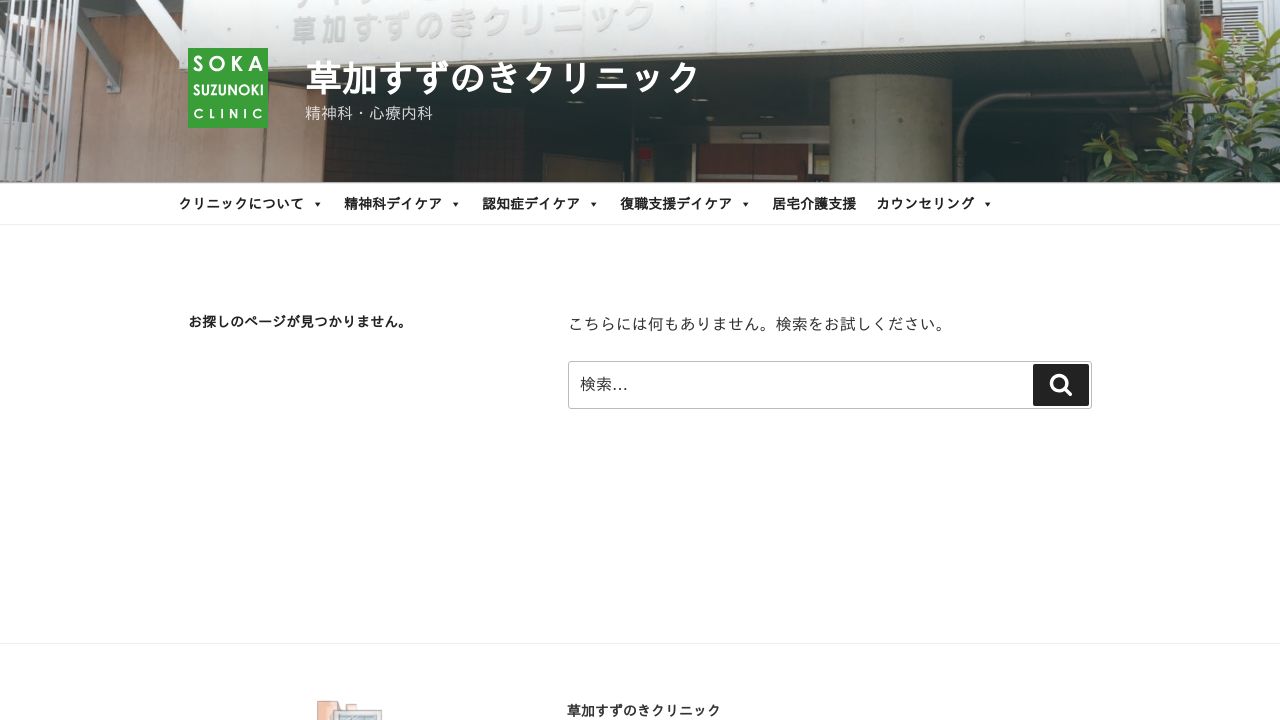Open the クリニックについて navigation menu
1280x720 pixels.
(x=242, y=203)
